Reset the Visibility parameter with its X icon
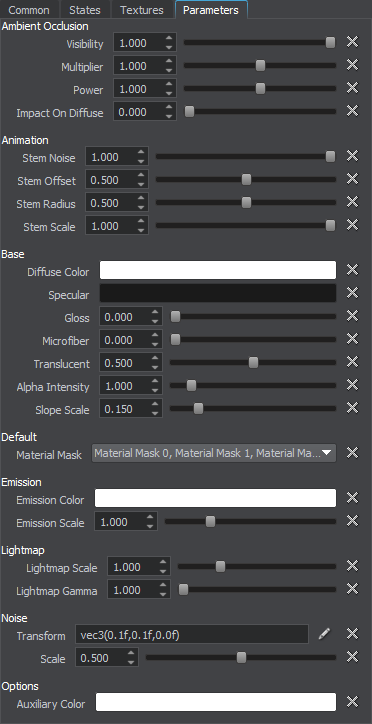The width and height of the screenshot is (372, 724). point(352,42)
